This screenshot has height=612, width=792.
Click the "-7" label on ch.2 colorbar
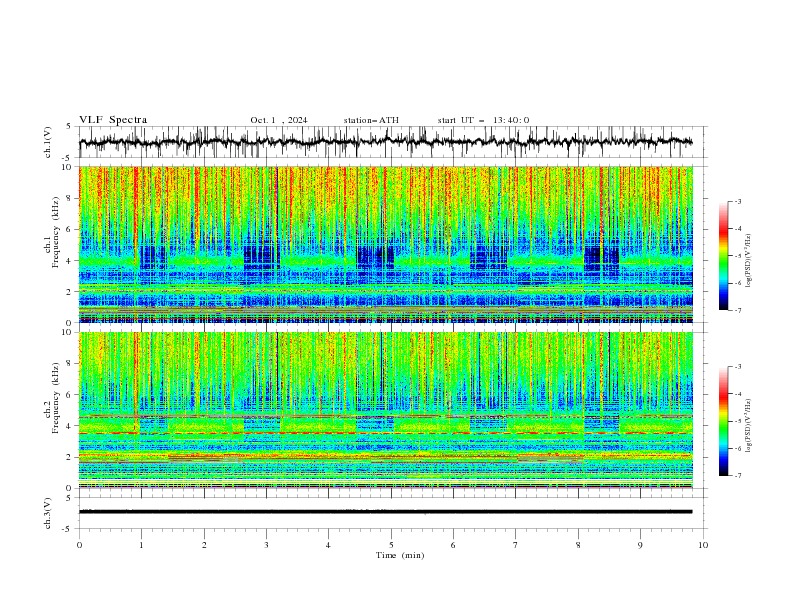737,476
